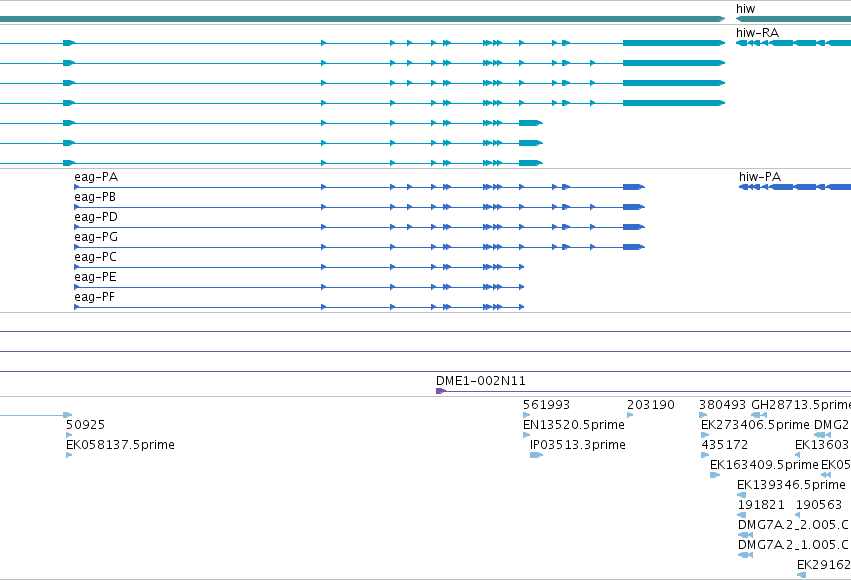Select the 191821 EST label
851x580 pixels.
pos(761,505)
